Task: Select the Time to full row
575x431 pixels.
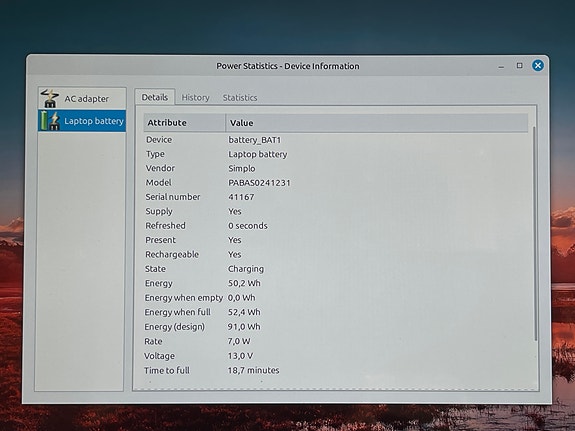Action: point(336,370)
